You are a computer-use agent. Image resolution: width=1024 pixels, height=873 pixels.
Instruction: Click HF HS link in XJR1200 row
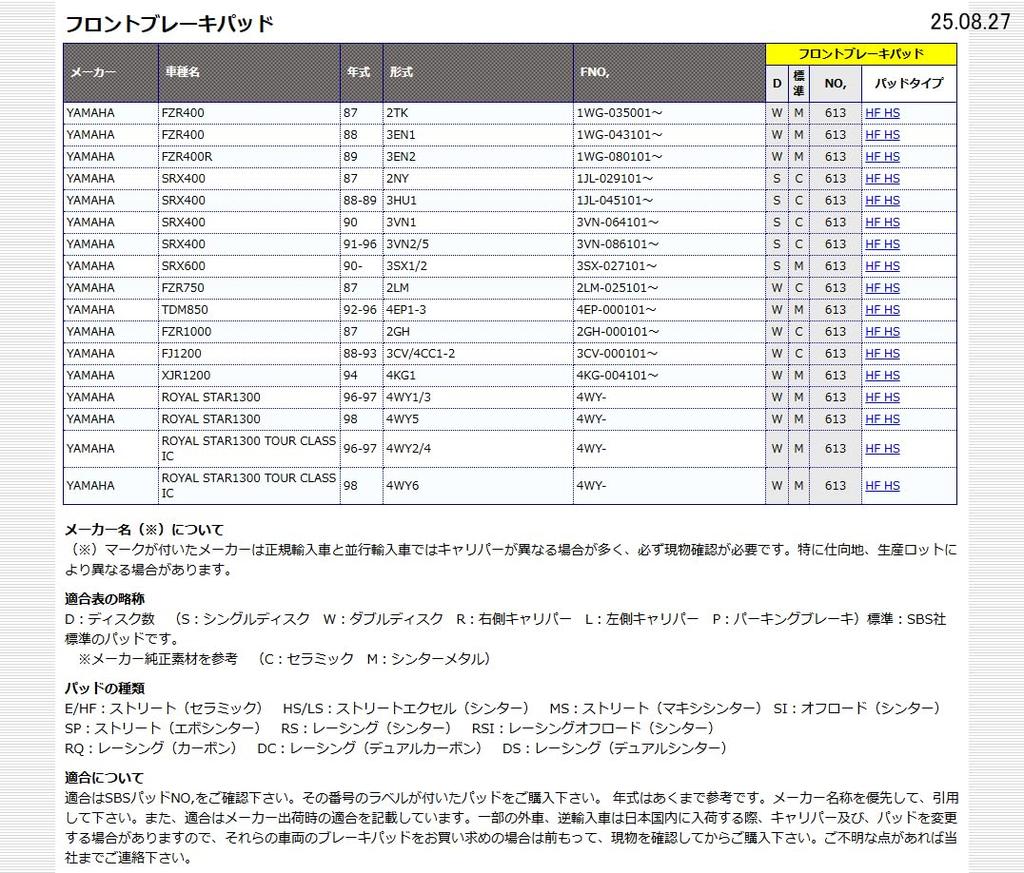[x=882, y=375]
